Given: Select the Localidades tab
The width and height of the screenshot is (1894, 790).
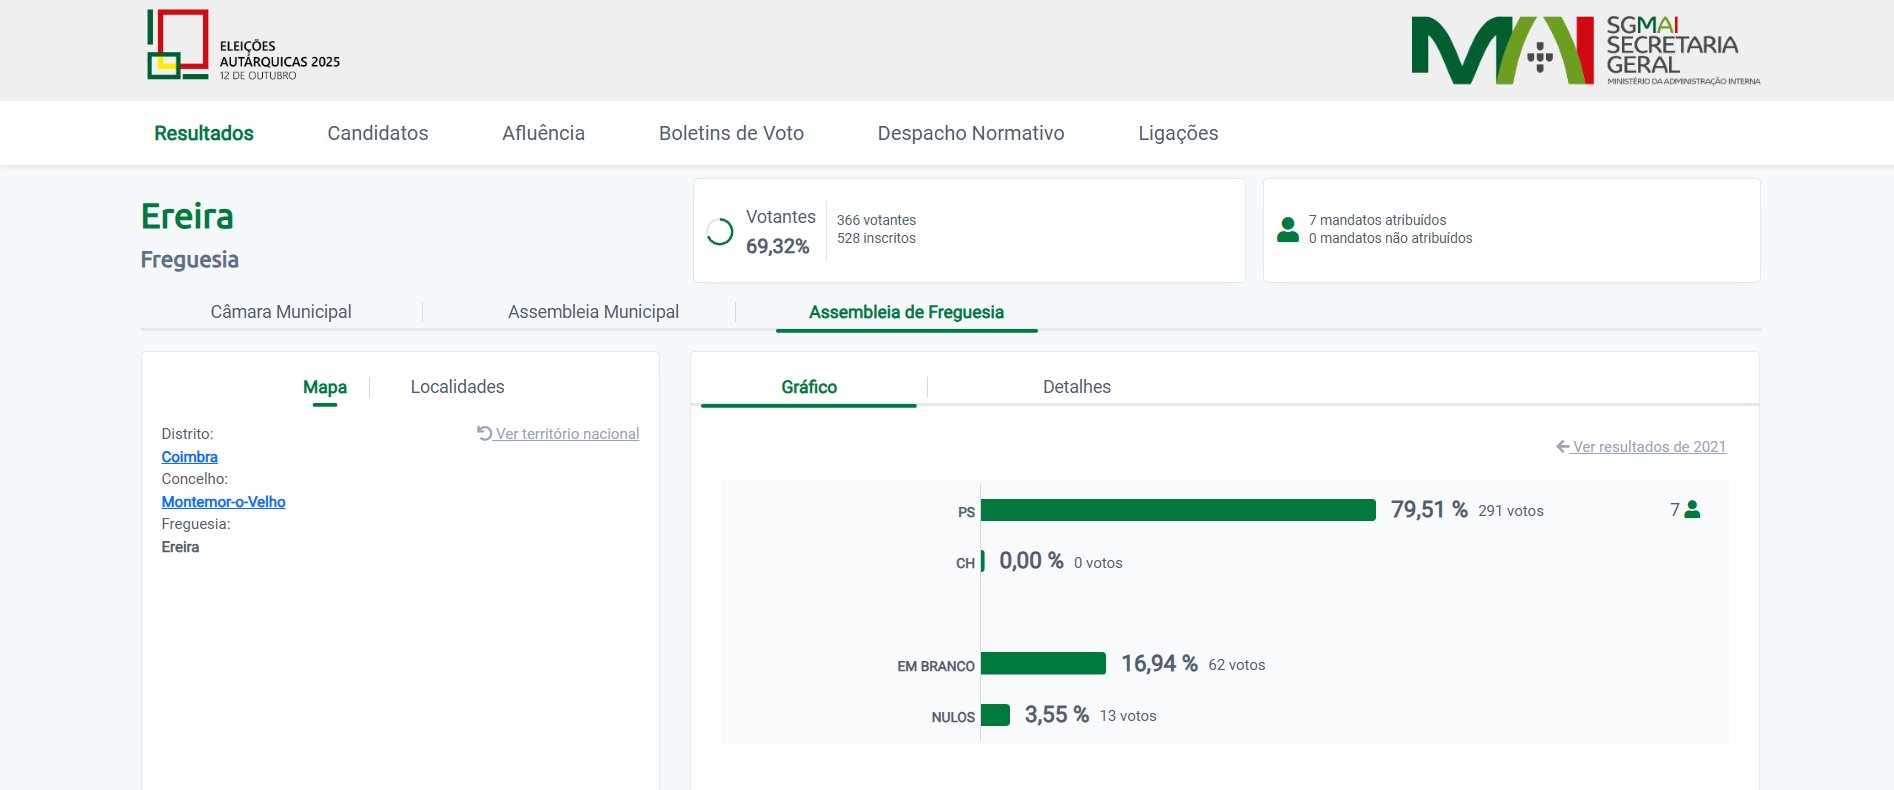Looking at the screenshot, I should (457, 387).
